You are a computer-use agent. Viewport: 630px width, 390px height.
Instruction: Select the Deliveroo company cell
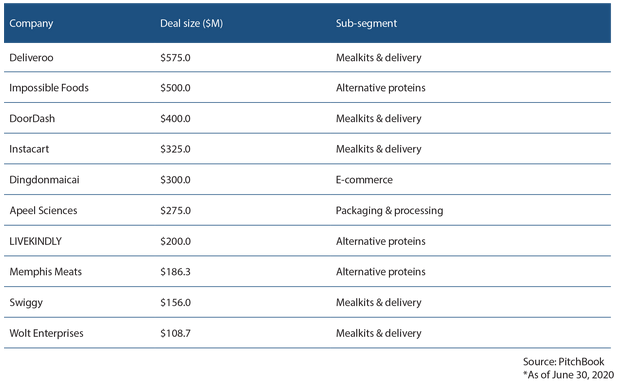click(x=31, y=57)
